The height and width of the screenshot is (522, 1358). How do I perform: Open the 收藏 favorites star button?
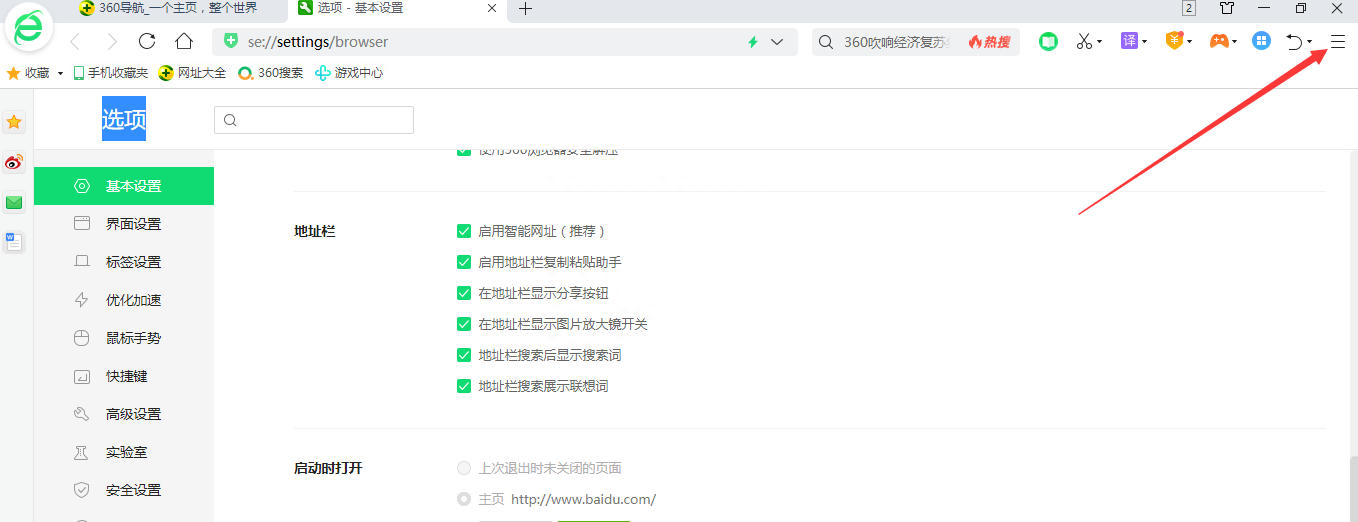click(x=27, y=73)
